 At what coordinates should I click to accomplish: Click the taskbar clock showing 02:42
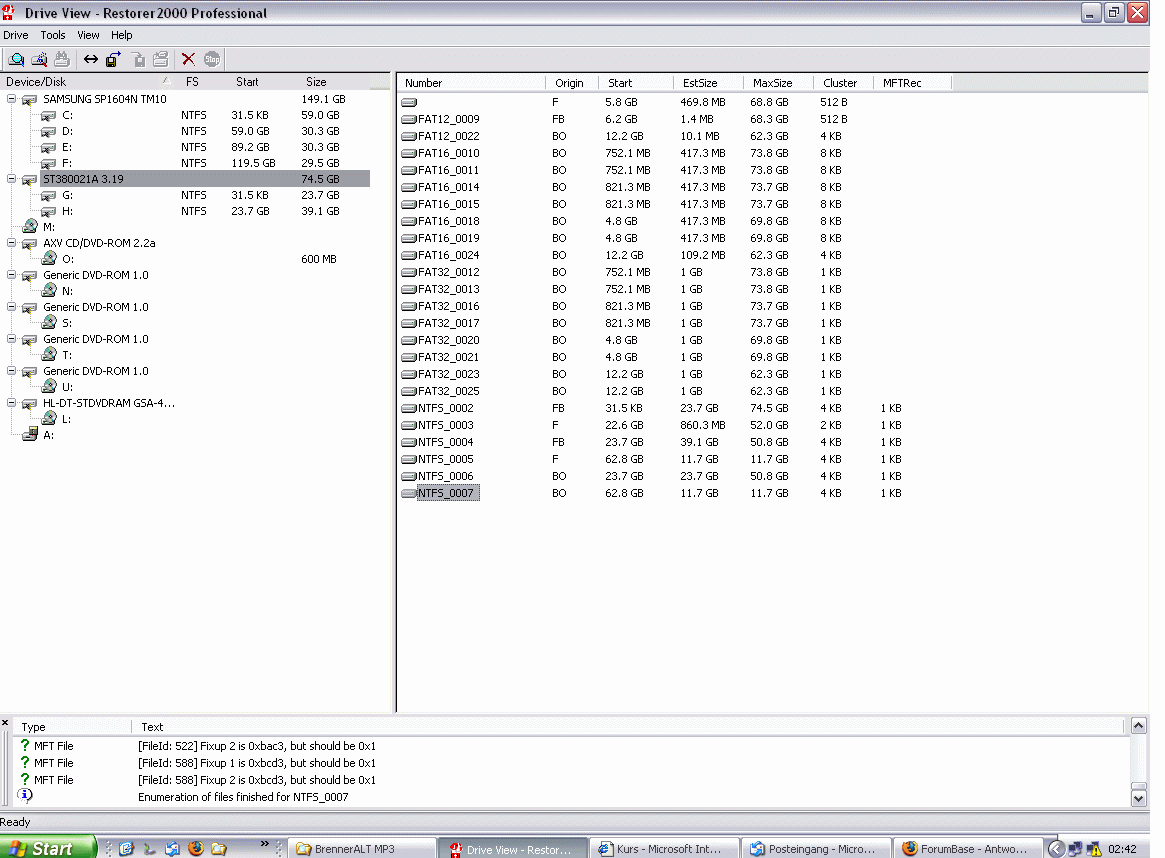click(1122, 849)
